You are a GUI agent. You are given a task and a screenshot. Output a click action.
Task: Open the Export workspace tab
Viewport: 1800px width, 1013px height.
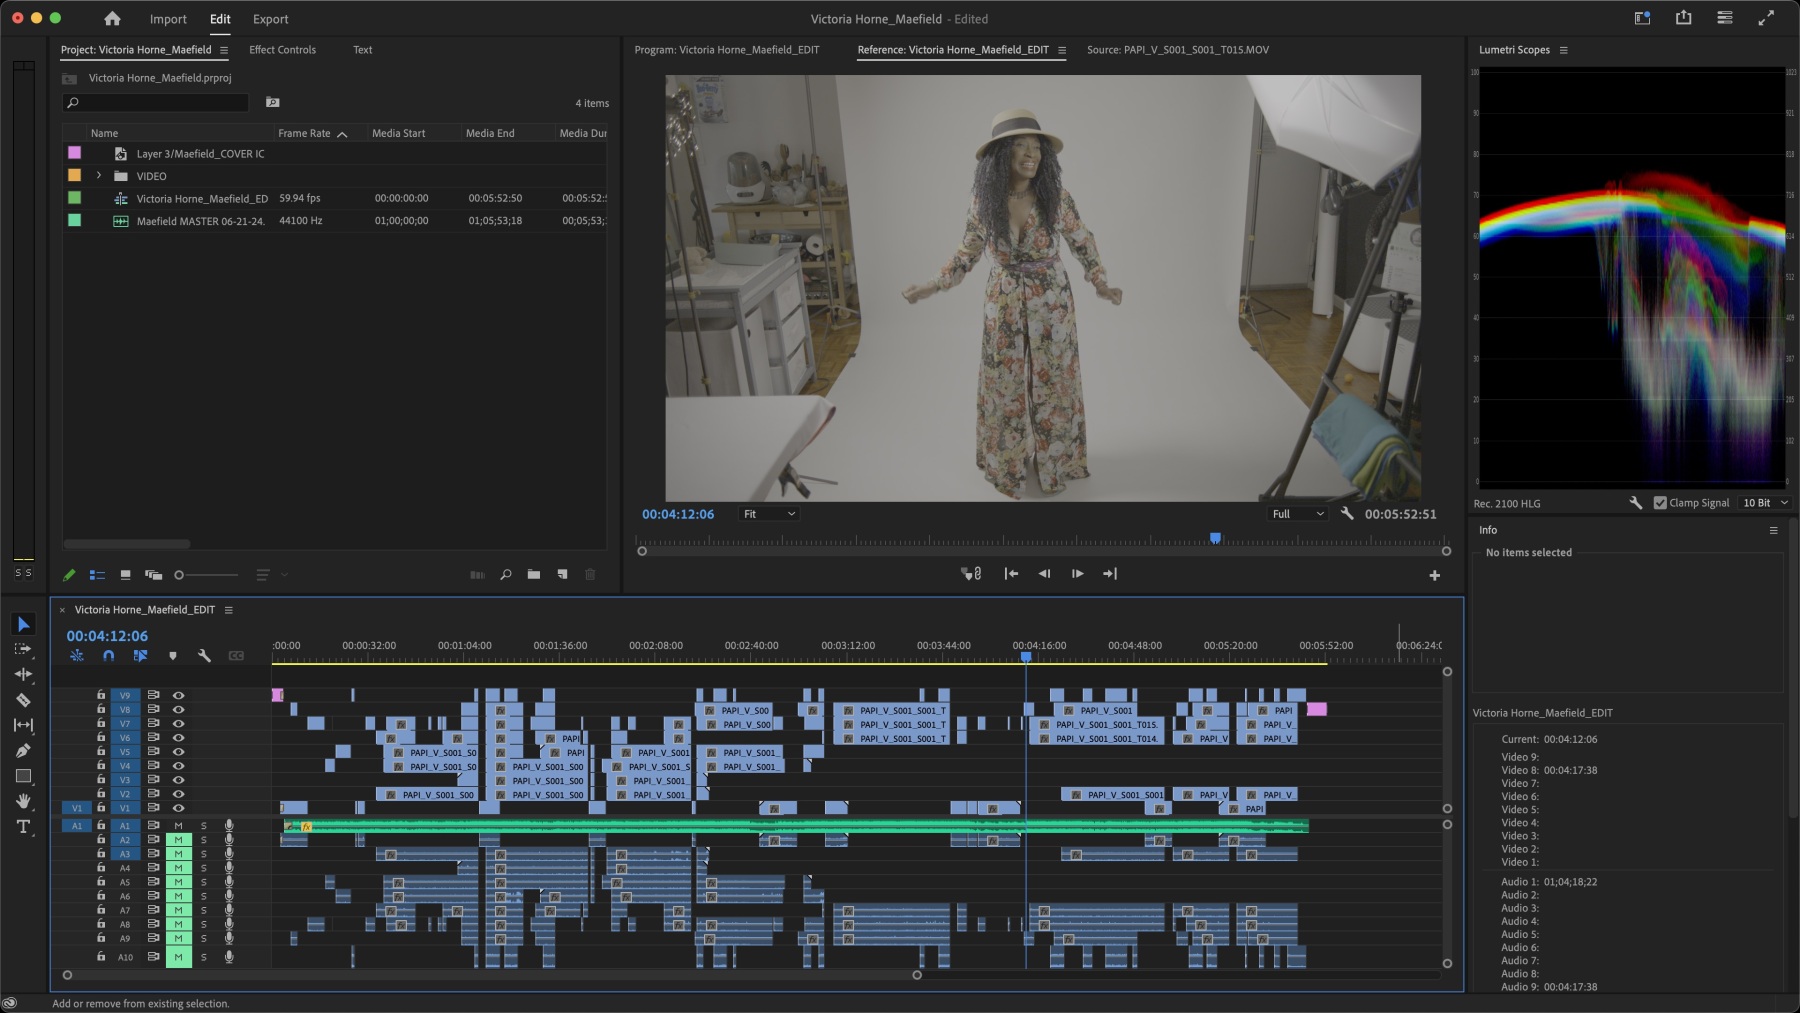pyautogui.click(x=270, y=19)
